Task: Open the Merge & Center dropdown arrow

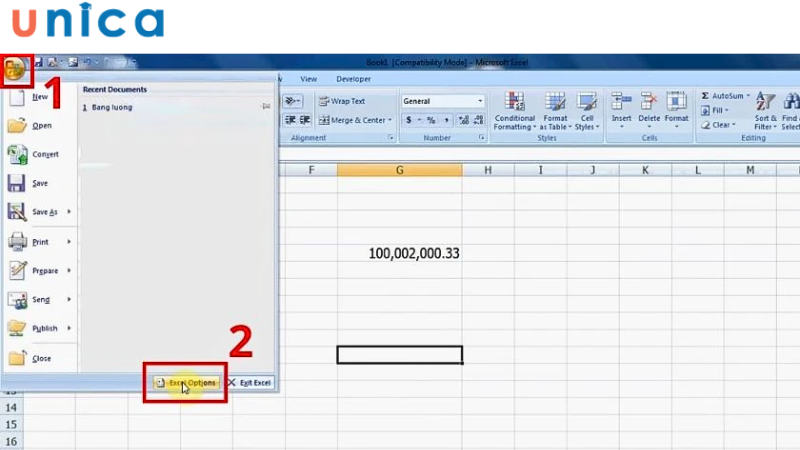Action: 390,120
